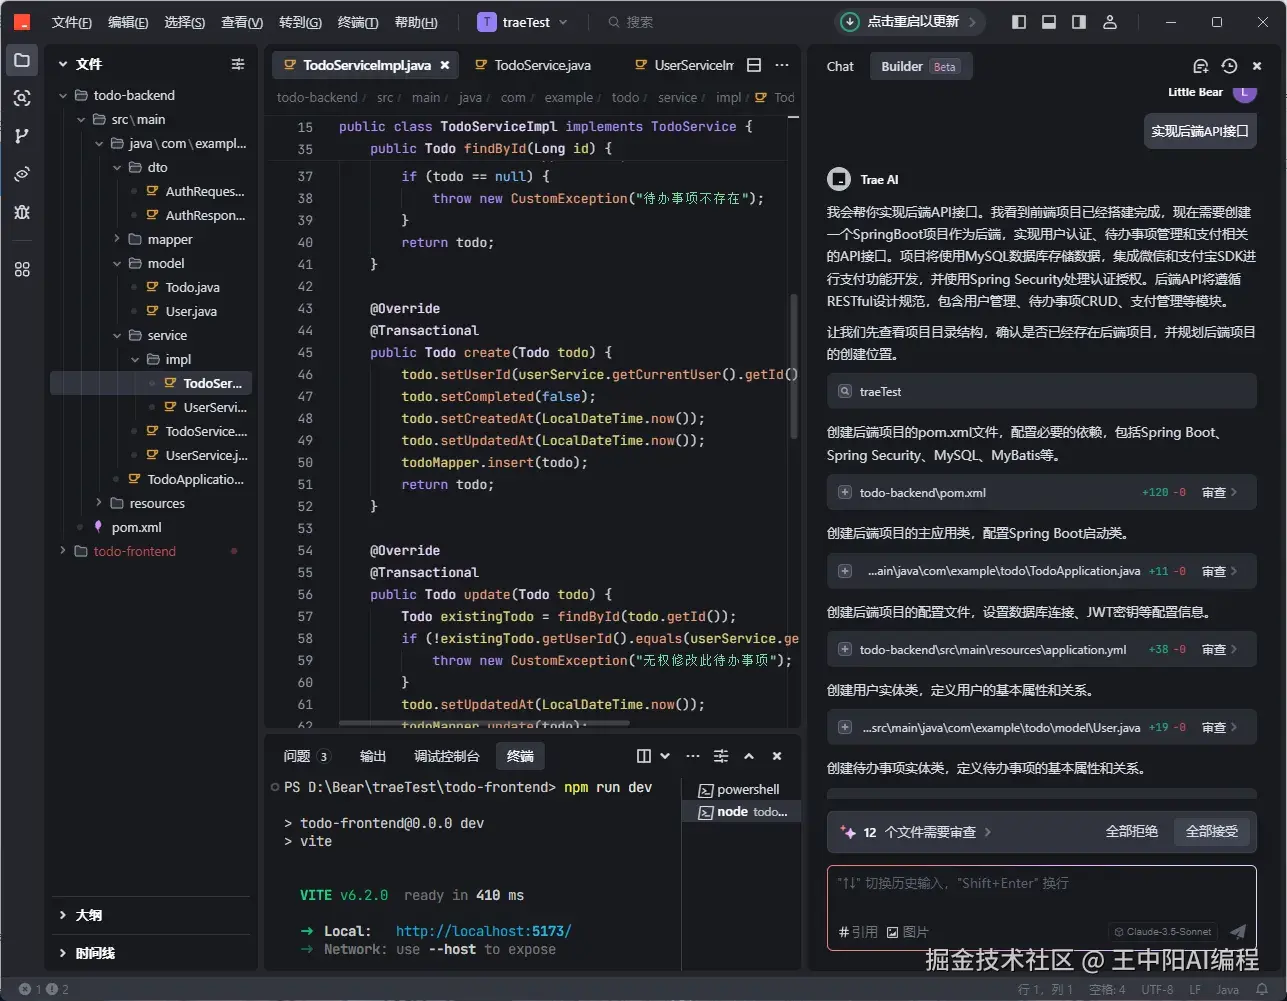Open the source control sidebar icon

22,136
